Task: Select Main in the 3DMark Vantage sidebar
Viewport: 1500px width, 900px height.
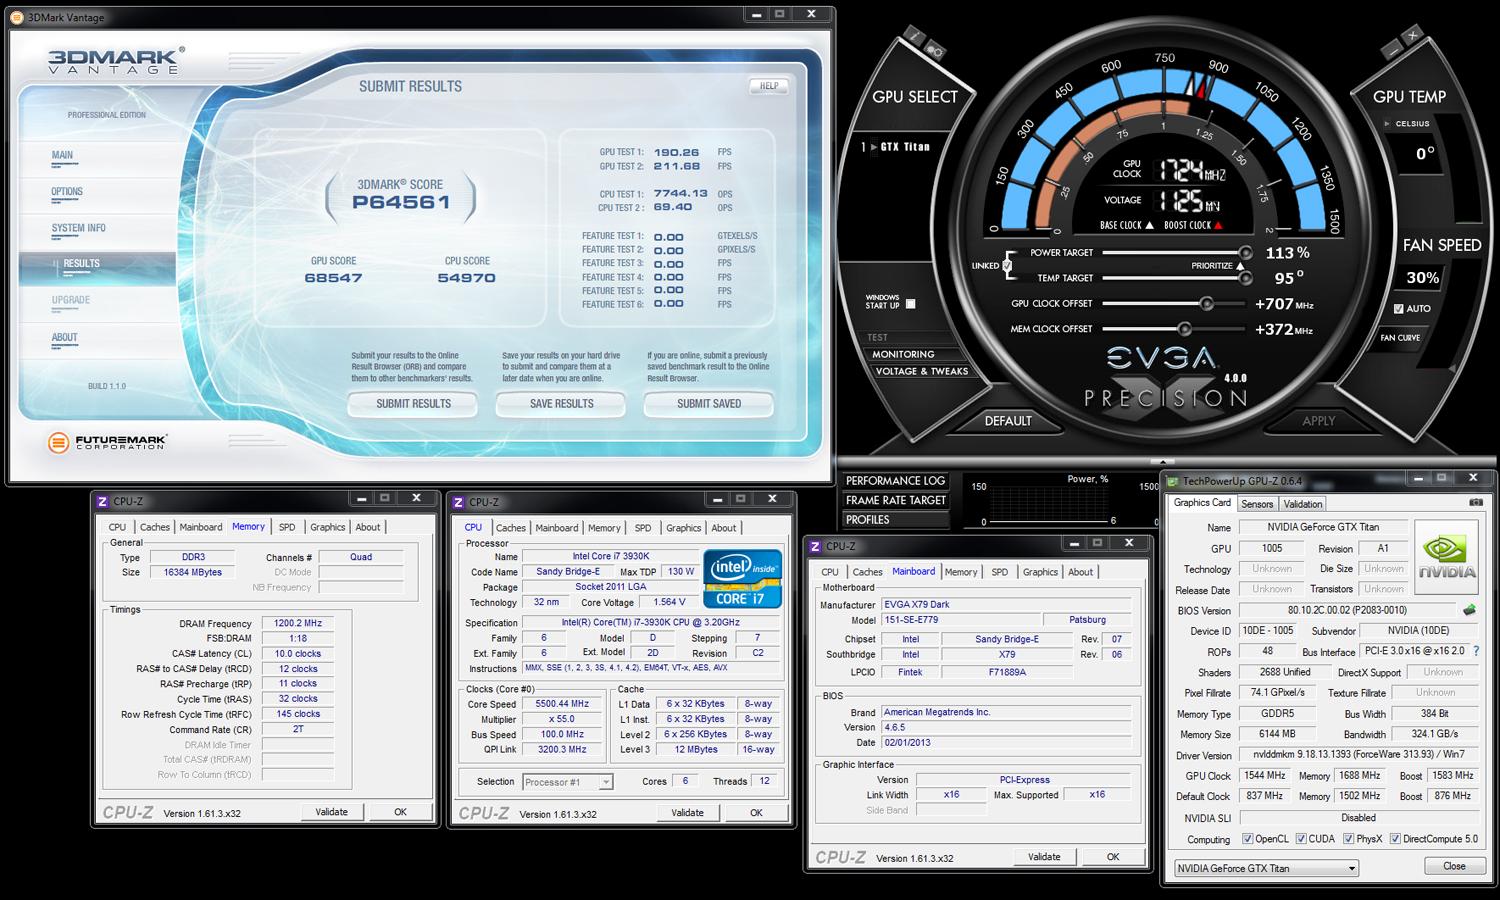Action: (62, 155)
